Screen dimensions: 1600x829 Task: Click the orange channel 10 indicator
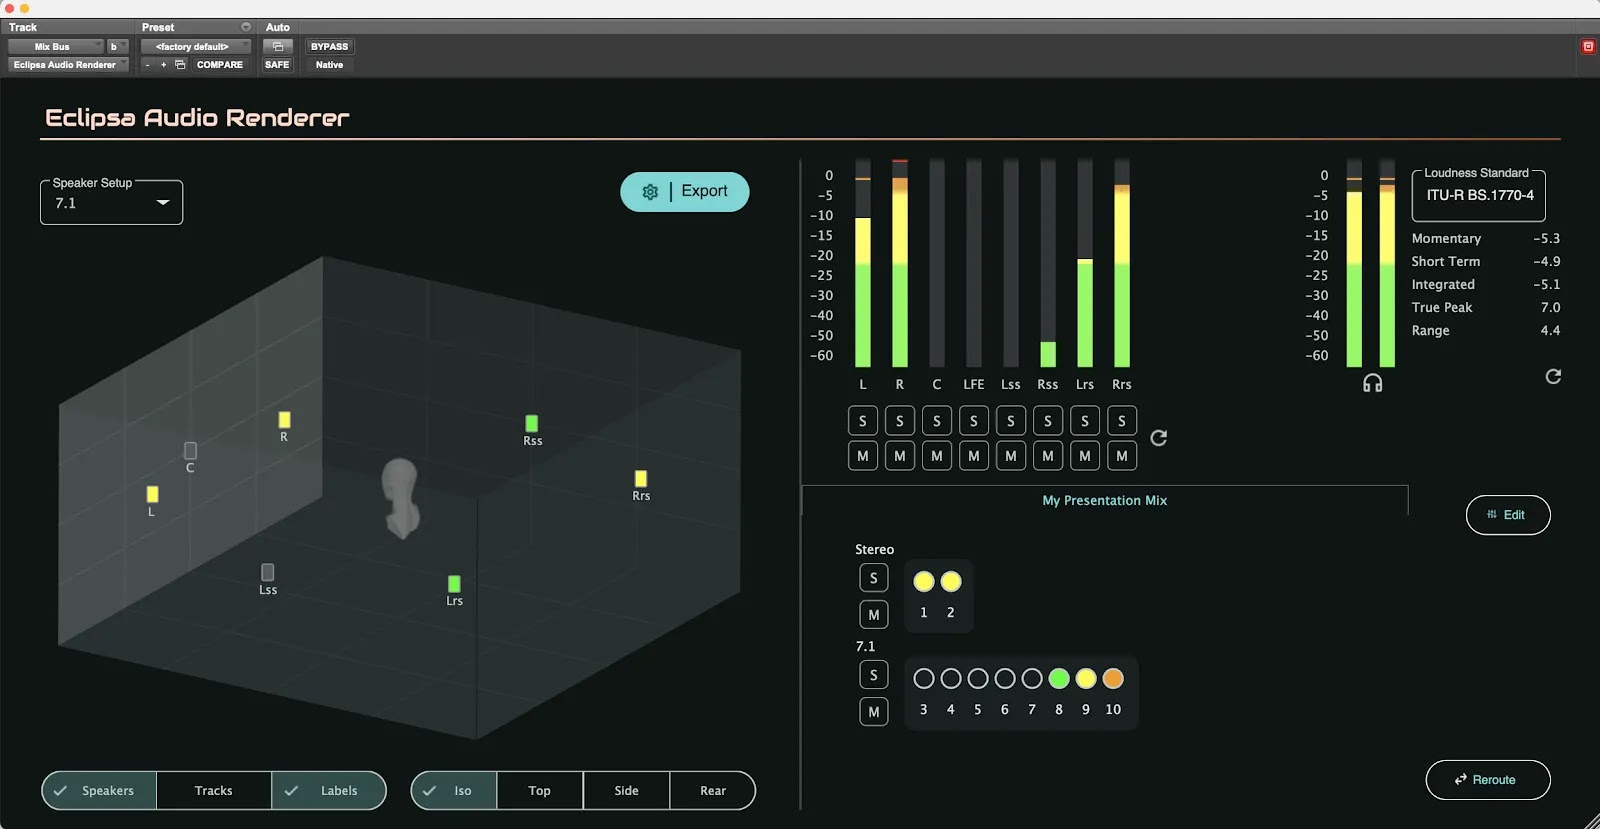(1112, 679)
